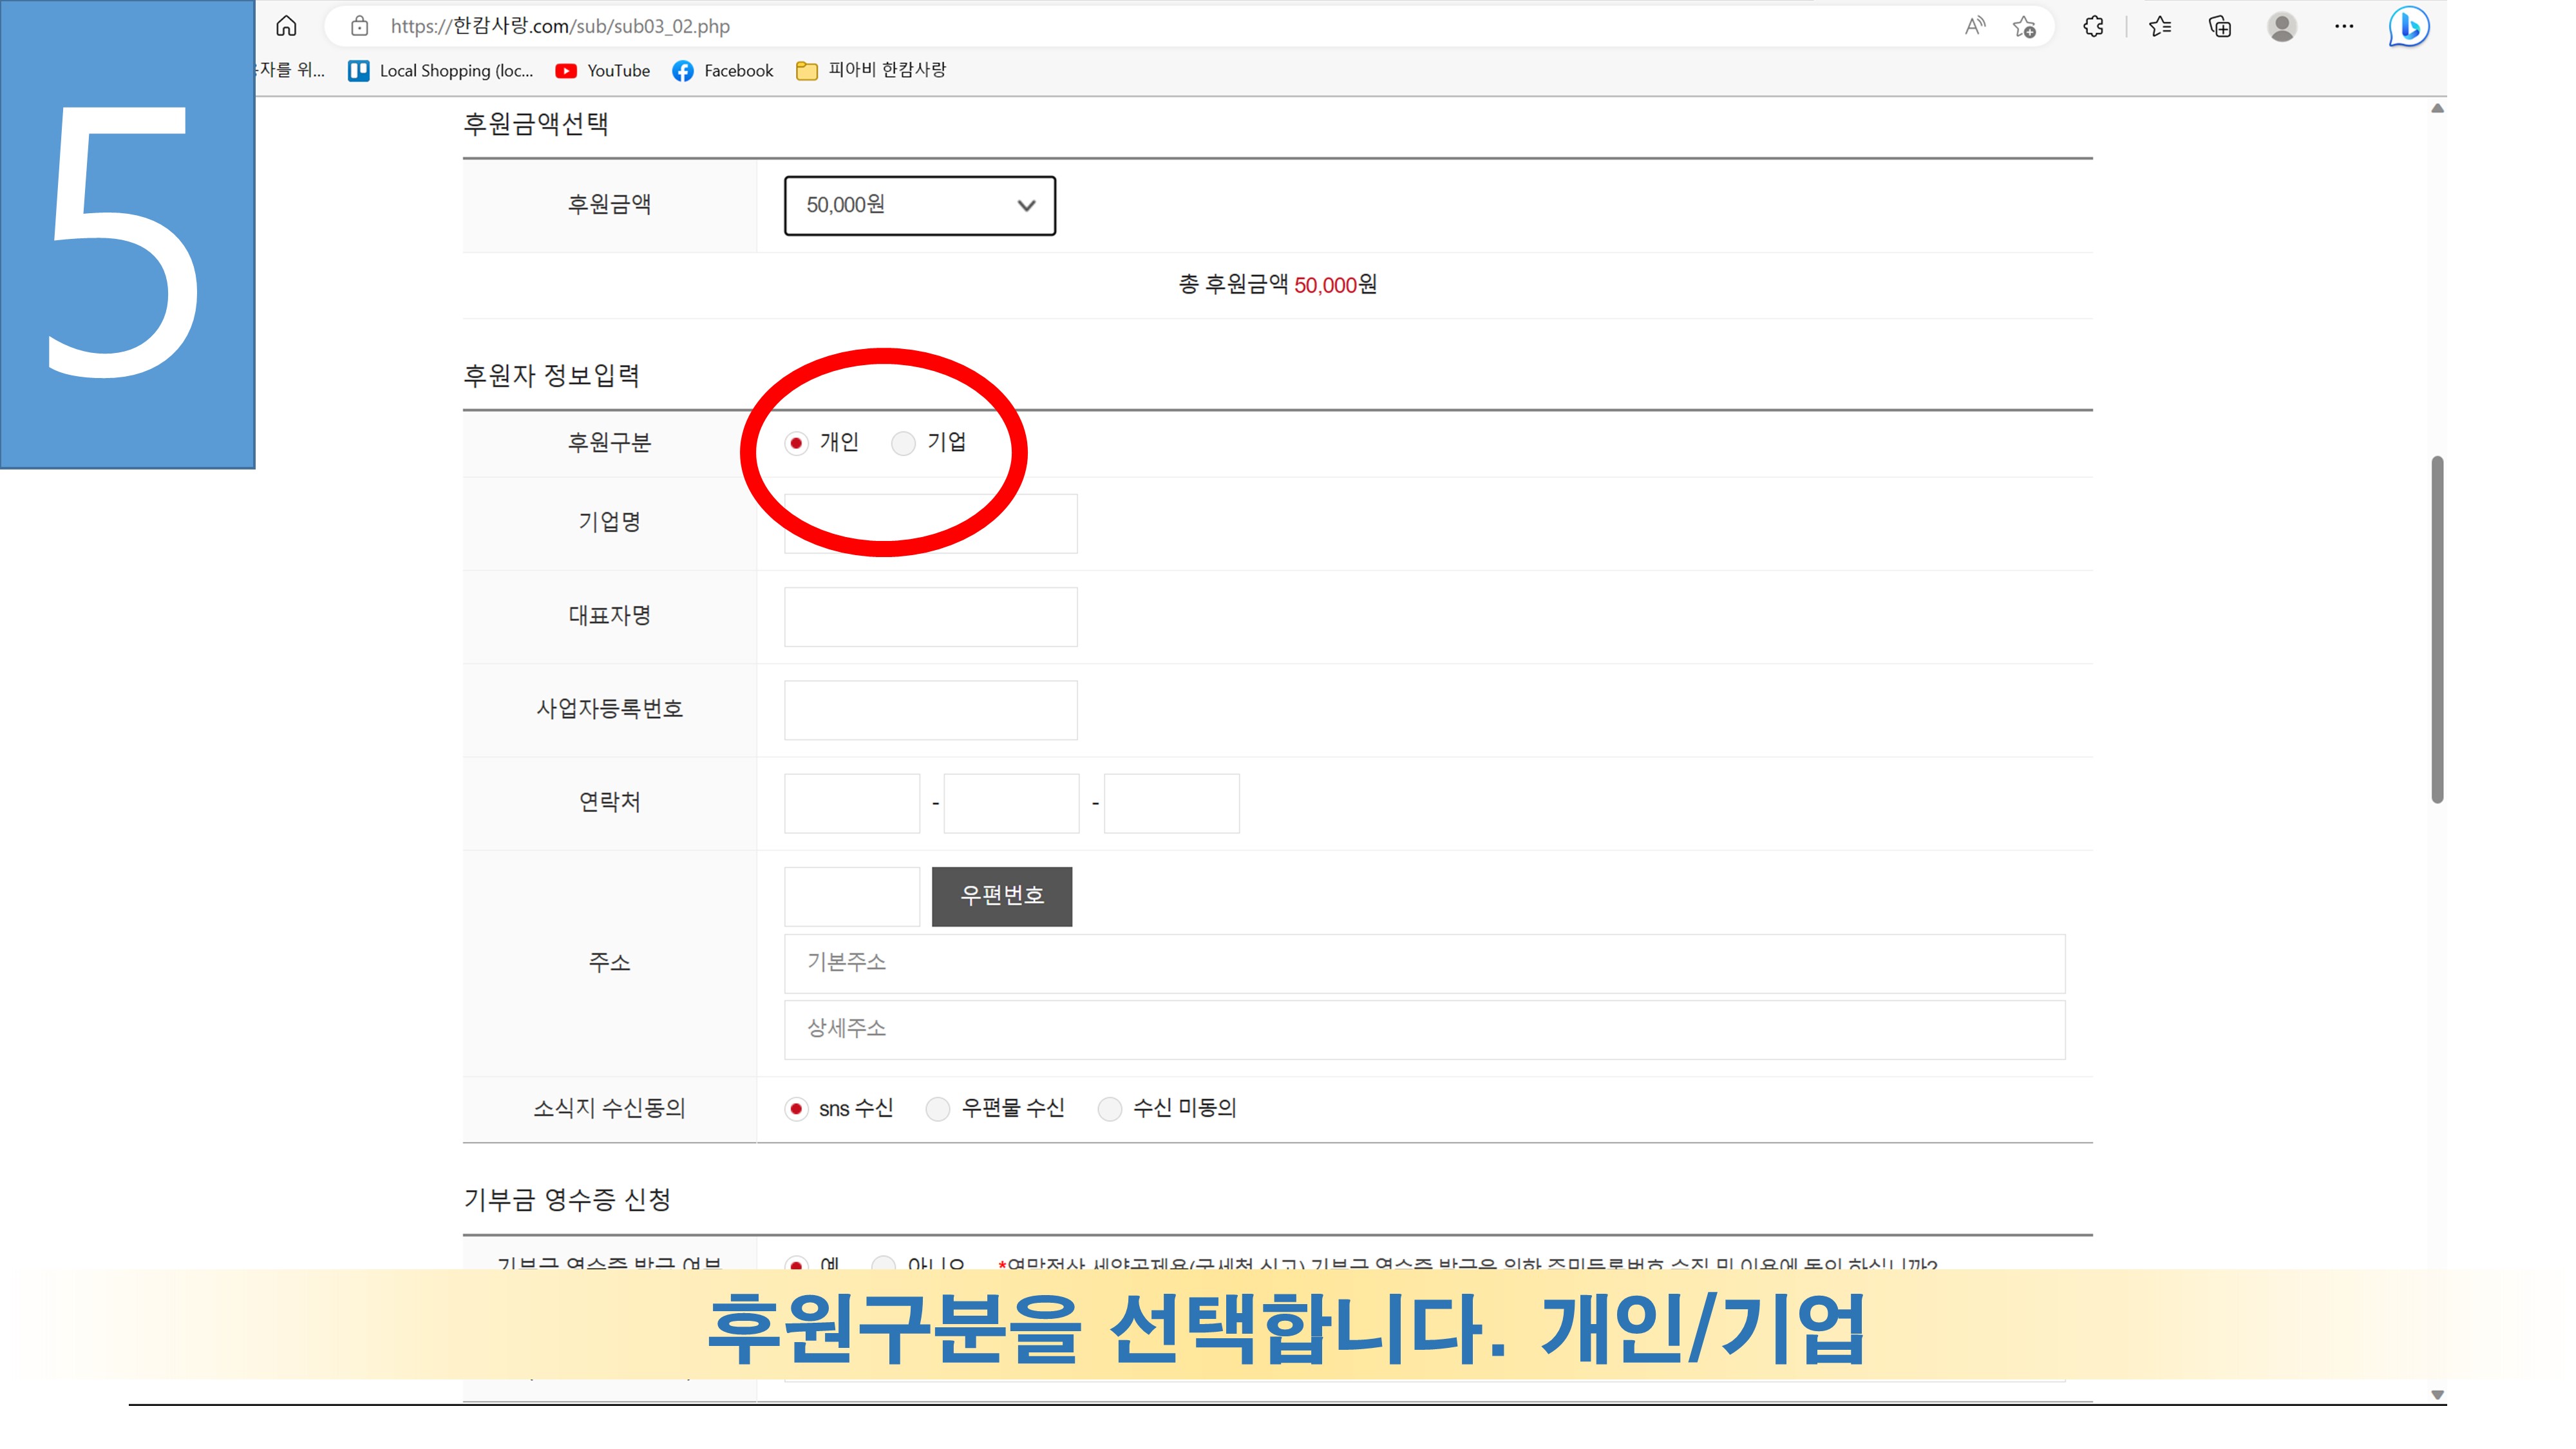The image size is (2576, 1449).
Task: Select the 우편물 수신 radio option
Action: tap(938, 1108)
